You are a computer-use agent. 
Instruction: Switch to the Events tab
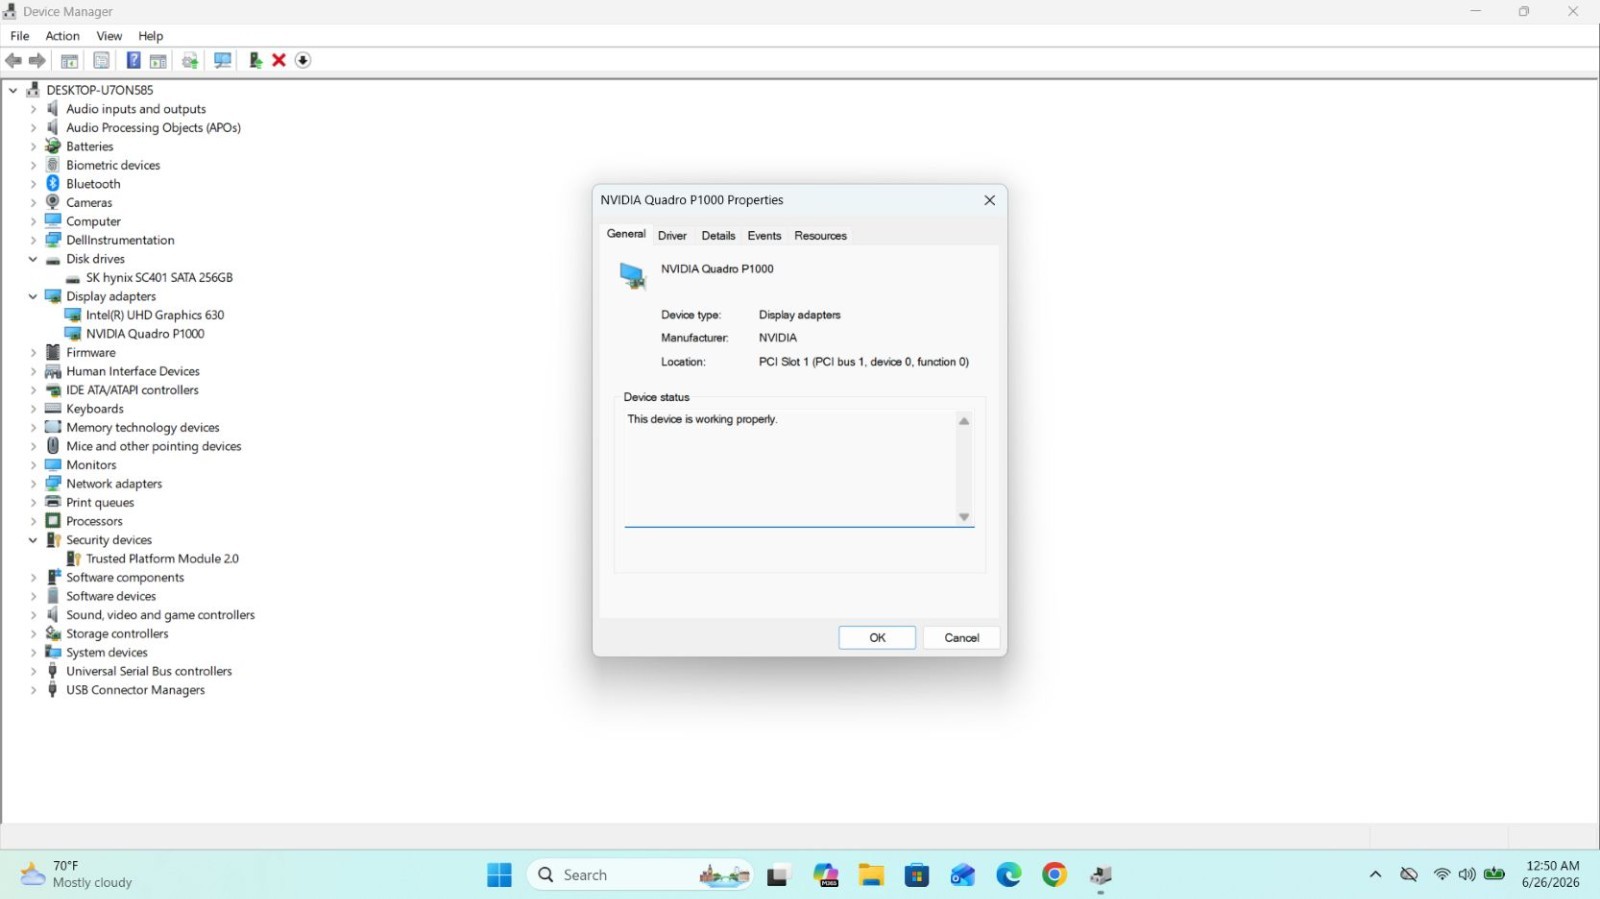(764, 236)
